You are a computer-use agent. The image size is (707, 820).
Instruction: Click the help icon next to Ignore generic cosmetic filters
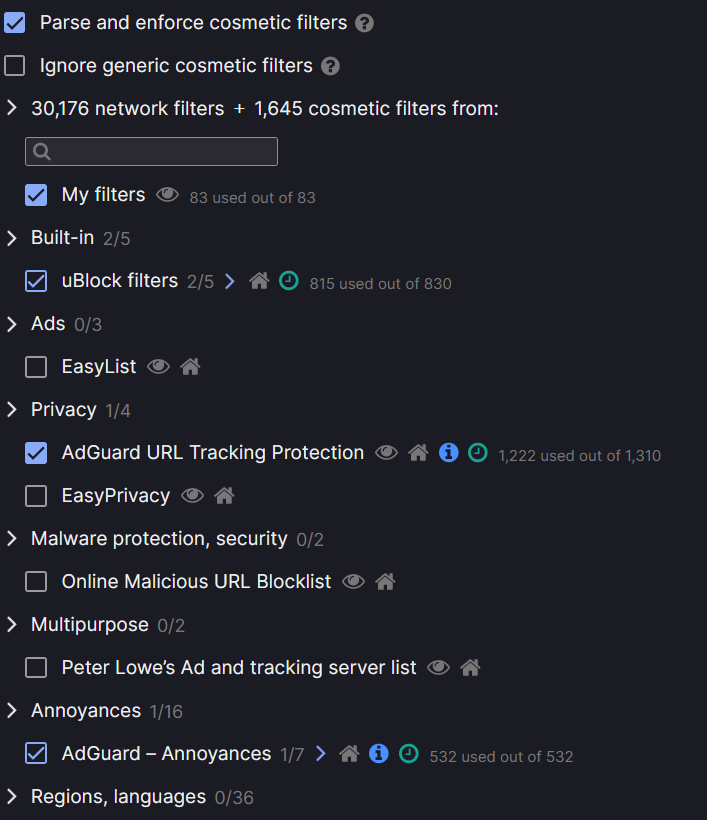click(330, 67)
